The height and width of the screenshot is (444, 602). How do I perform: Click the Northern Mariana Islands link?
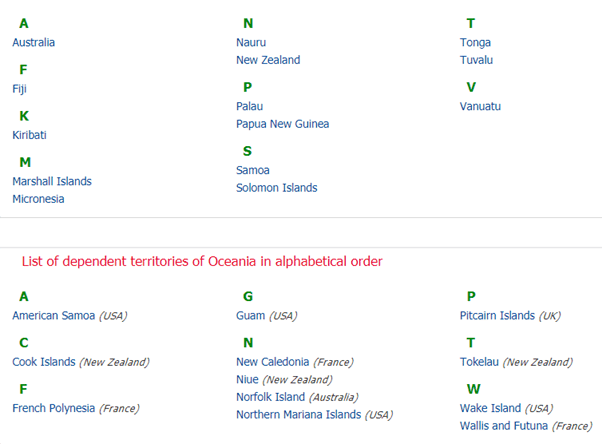click(x=298, y=414)
